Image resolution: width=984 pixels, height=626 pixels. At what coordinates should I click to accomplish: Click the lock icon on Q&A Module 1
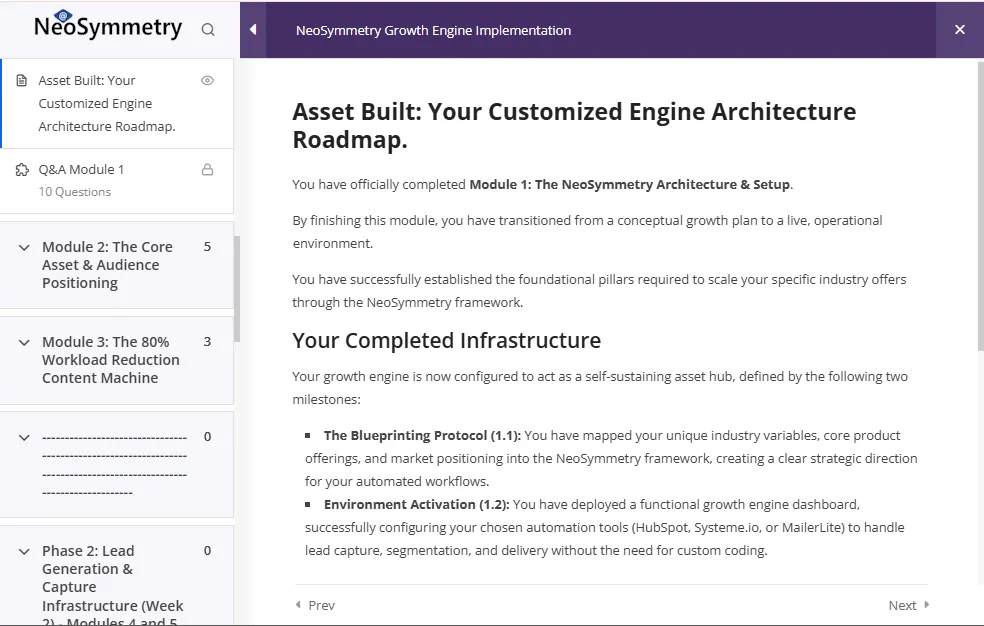207,169
